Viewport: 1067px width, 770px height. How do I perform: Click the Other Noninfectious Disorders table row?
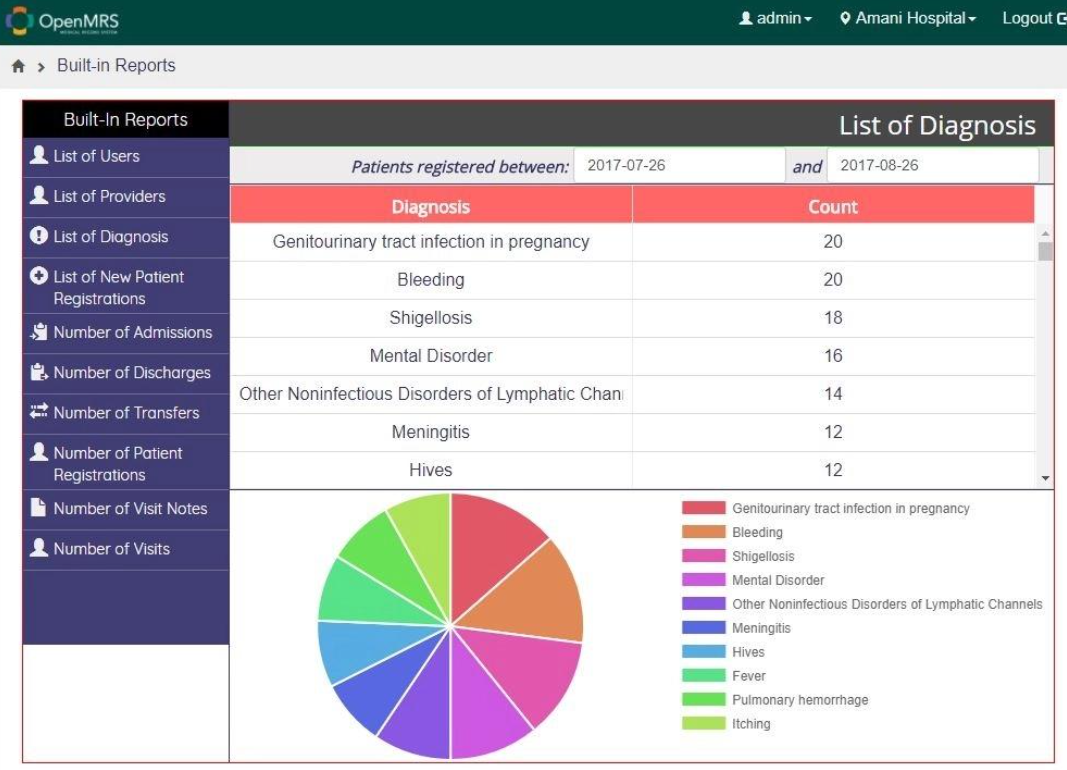point(632,395)
